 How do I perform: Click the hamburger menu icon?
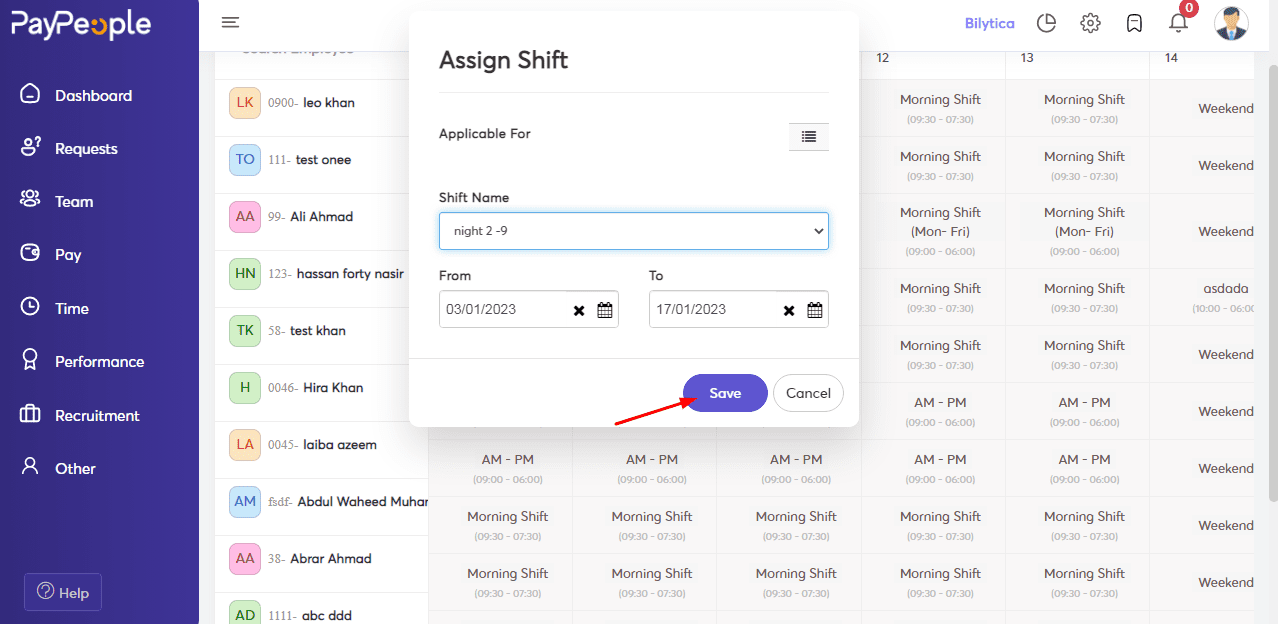(230, 23)
